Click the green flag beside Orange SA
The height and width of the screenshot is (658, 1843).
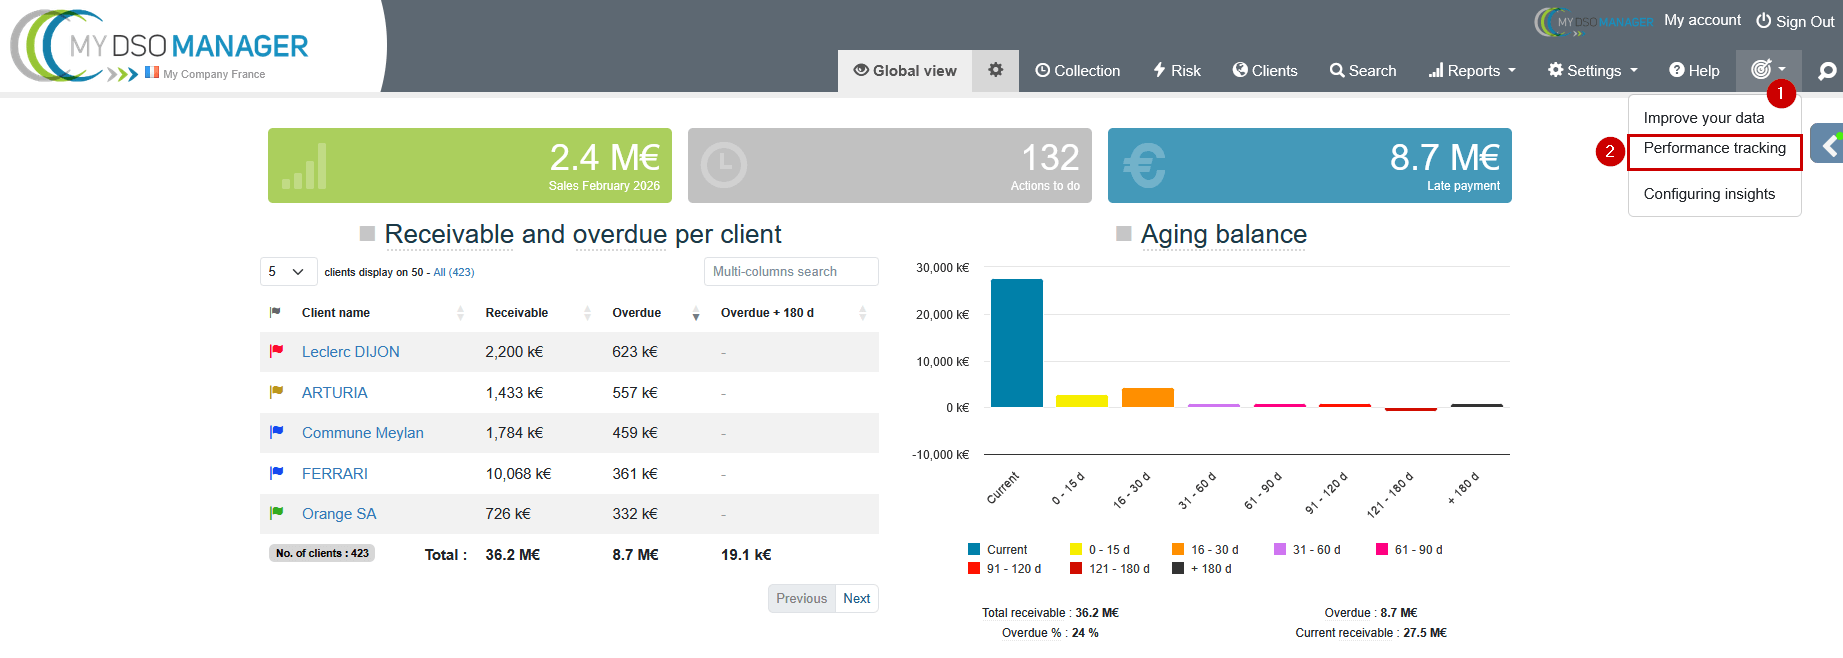pyautogui.click(x=277, y=514)
